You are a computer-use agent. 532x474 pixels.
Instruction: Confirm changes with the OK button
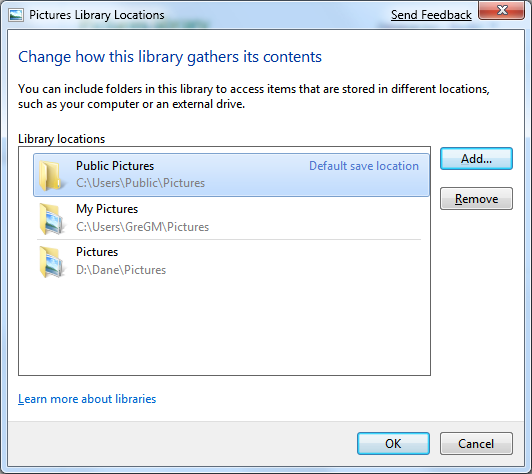click(x=393, y=443)
